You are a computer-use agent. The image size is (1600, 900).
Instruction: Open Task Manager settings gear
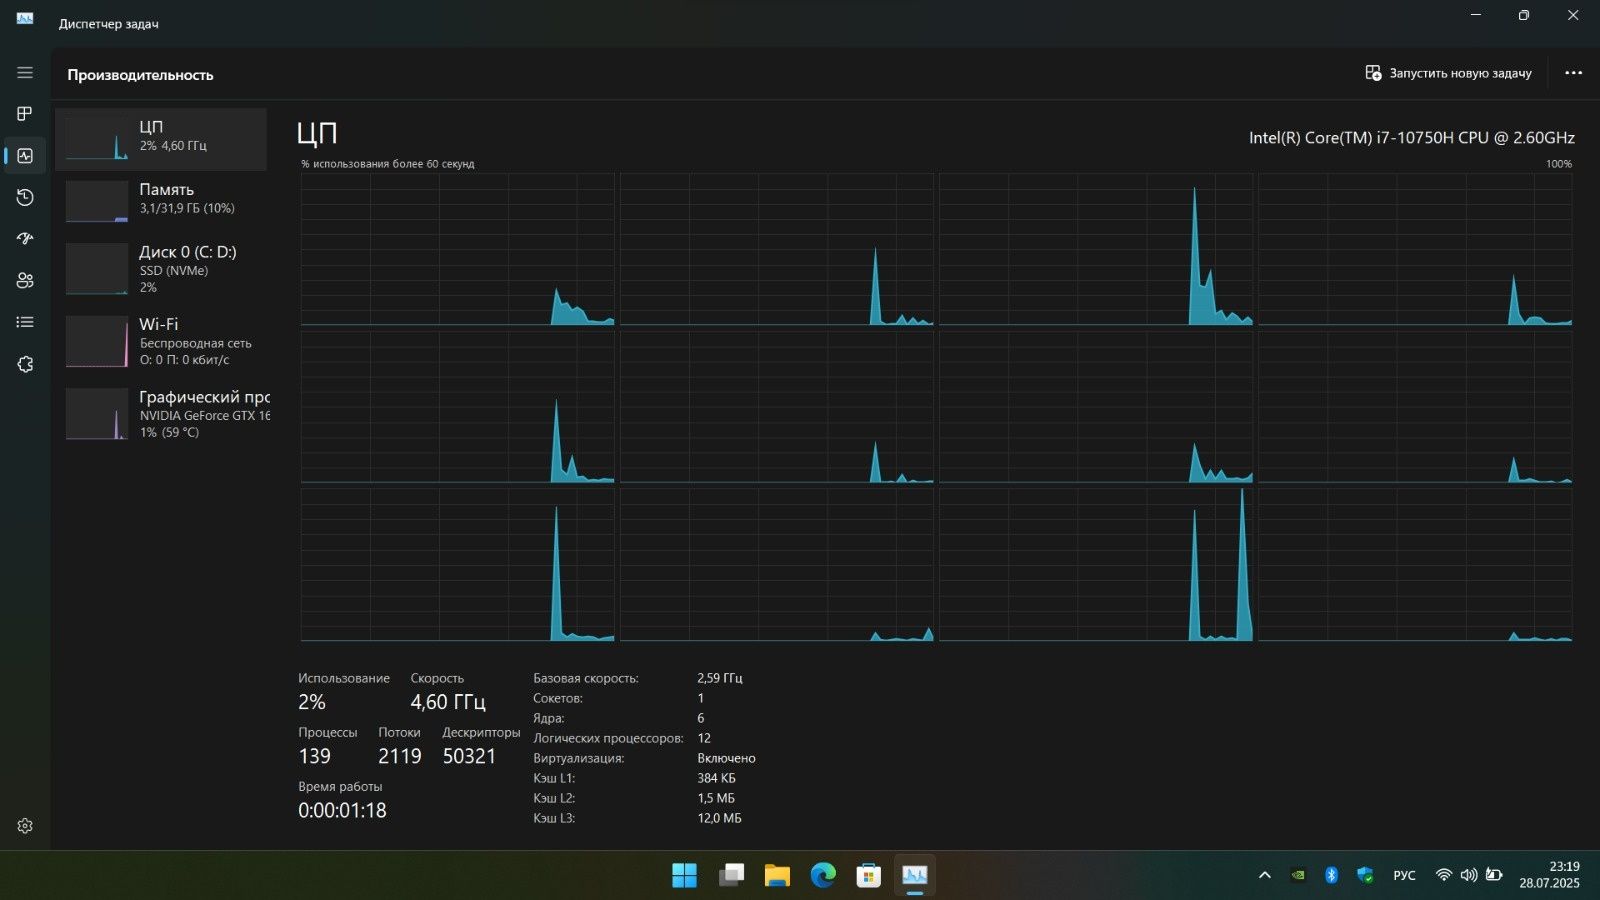(25, 826)
